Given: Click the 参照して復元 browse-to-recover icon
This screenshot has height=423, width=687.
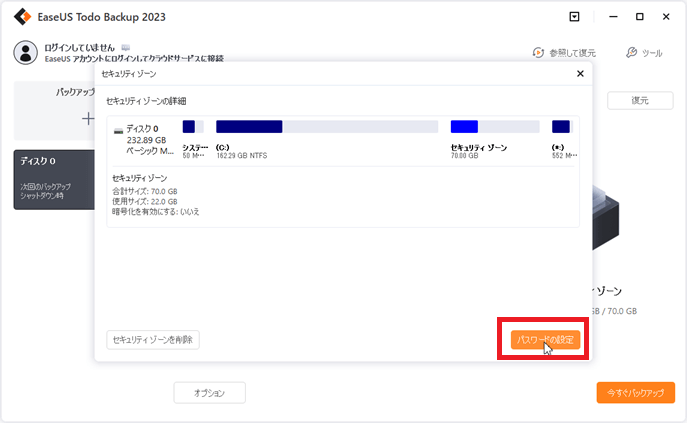Looking at the screenshot, I should [x=538, y=52].
